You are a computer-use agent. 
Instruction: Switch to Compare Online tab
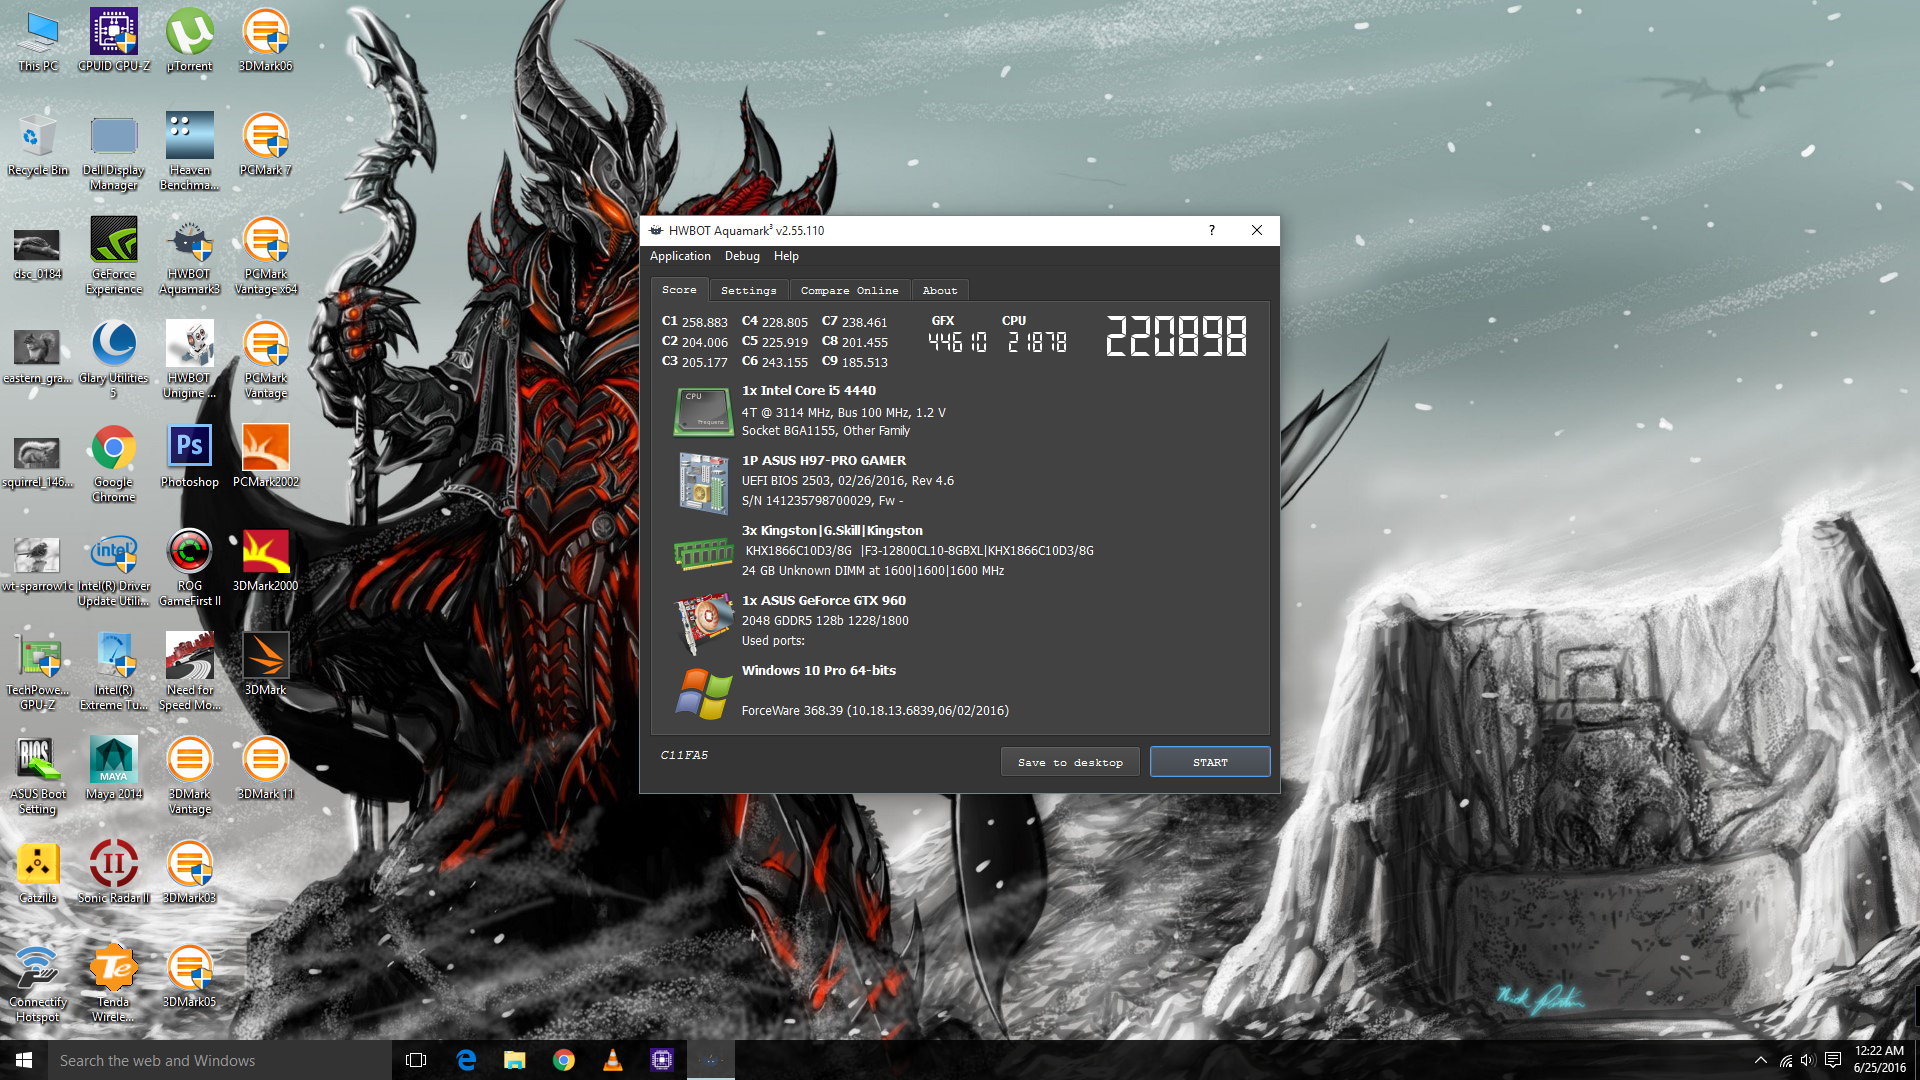click(850, 290)
